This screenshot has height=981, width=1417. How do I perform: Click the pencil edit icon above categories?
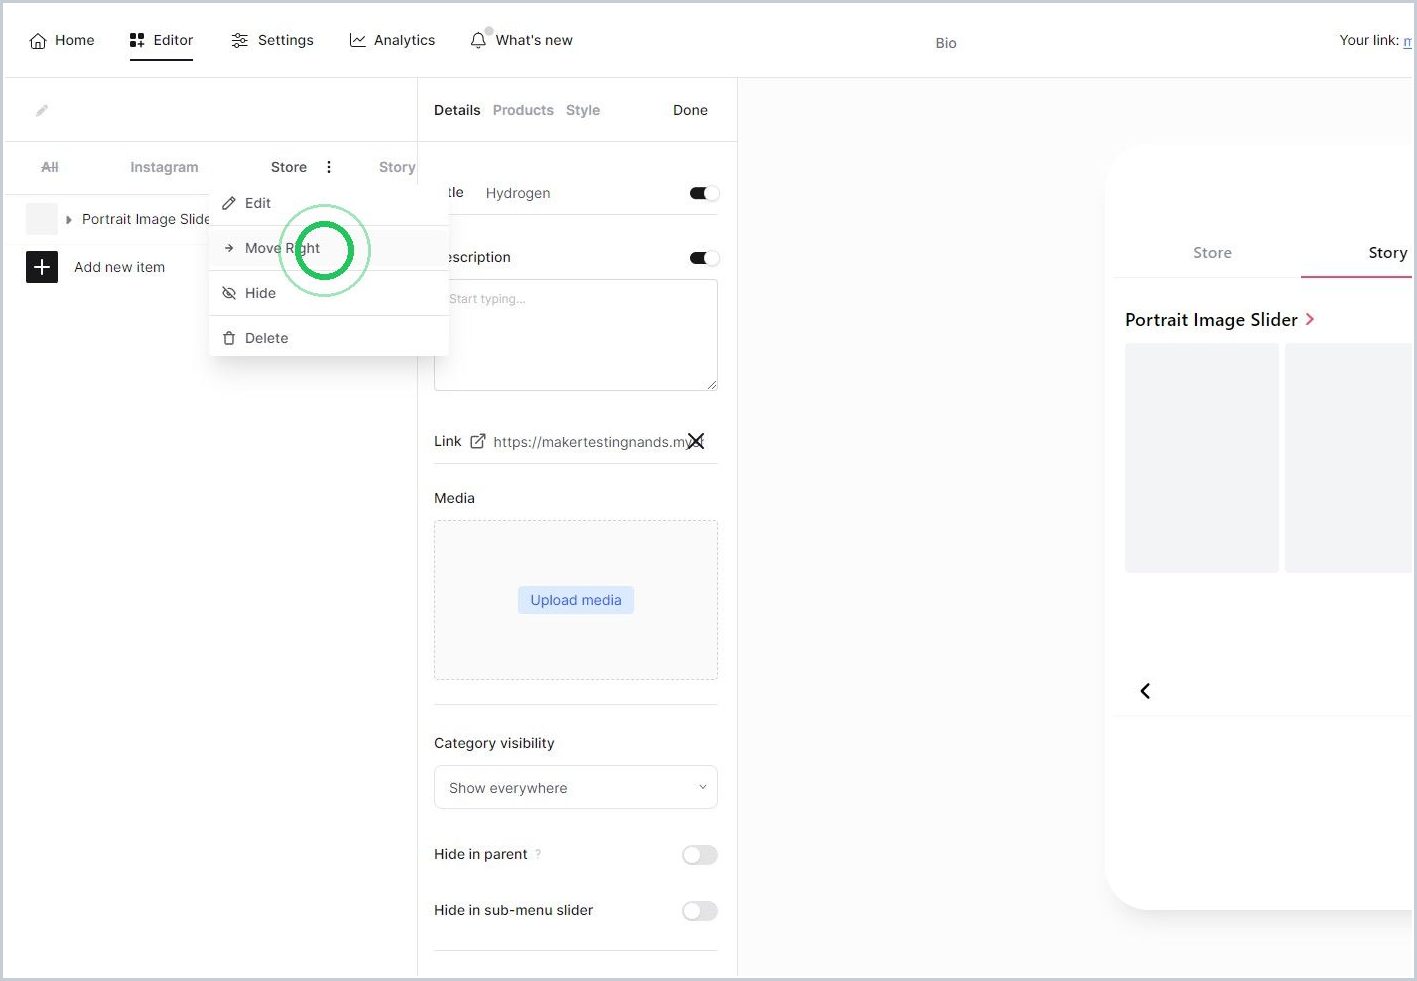[42, 110]
